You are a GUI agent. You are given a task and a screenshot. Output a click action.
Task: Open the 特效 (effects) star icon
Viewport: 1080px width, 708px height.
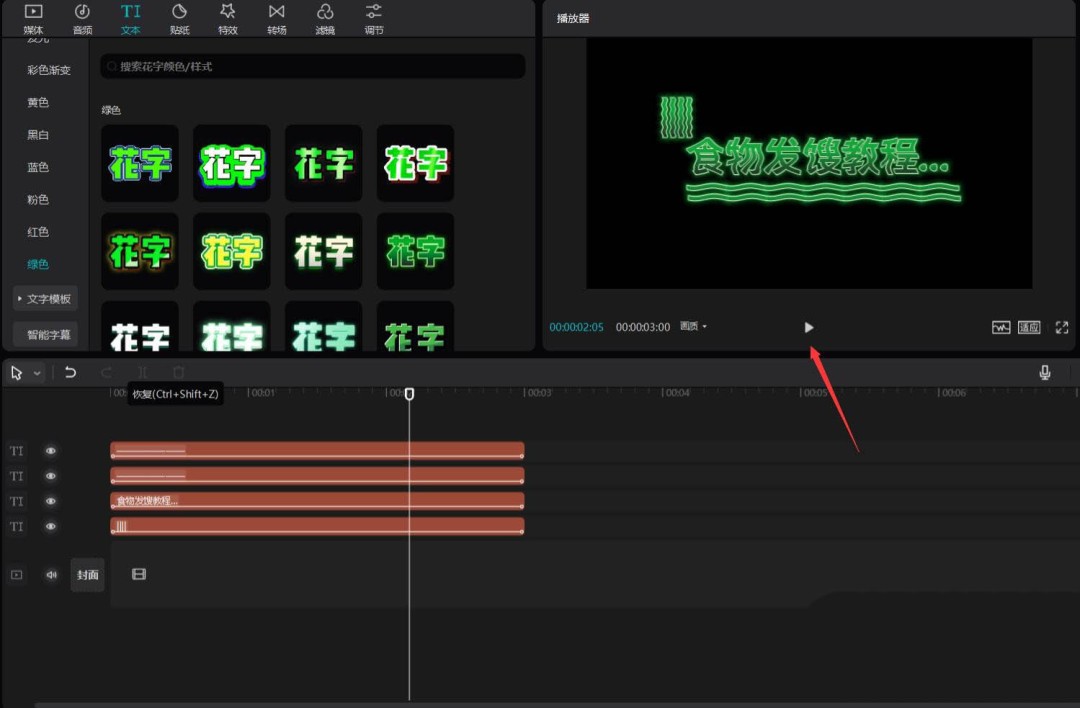(x=228, y=12)
